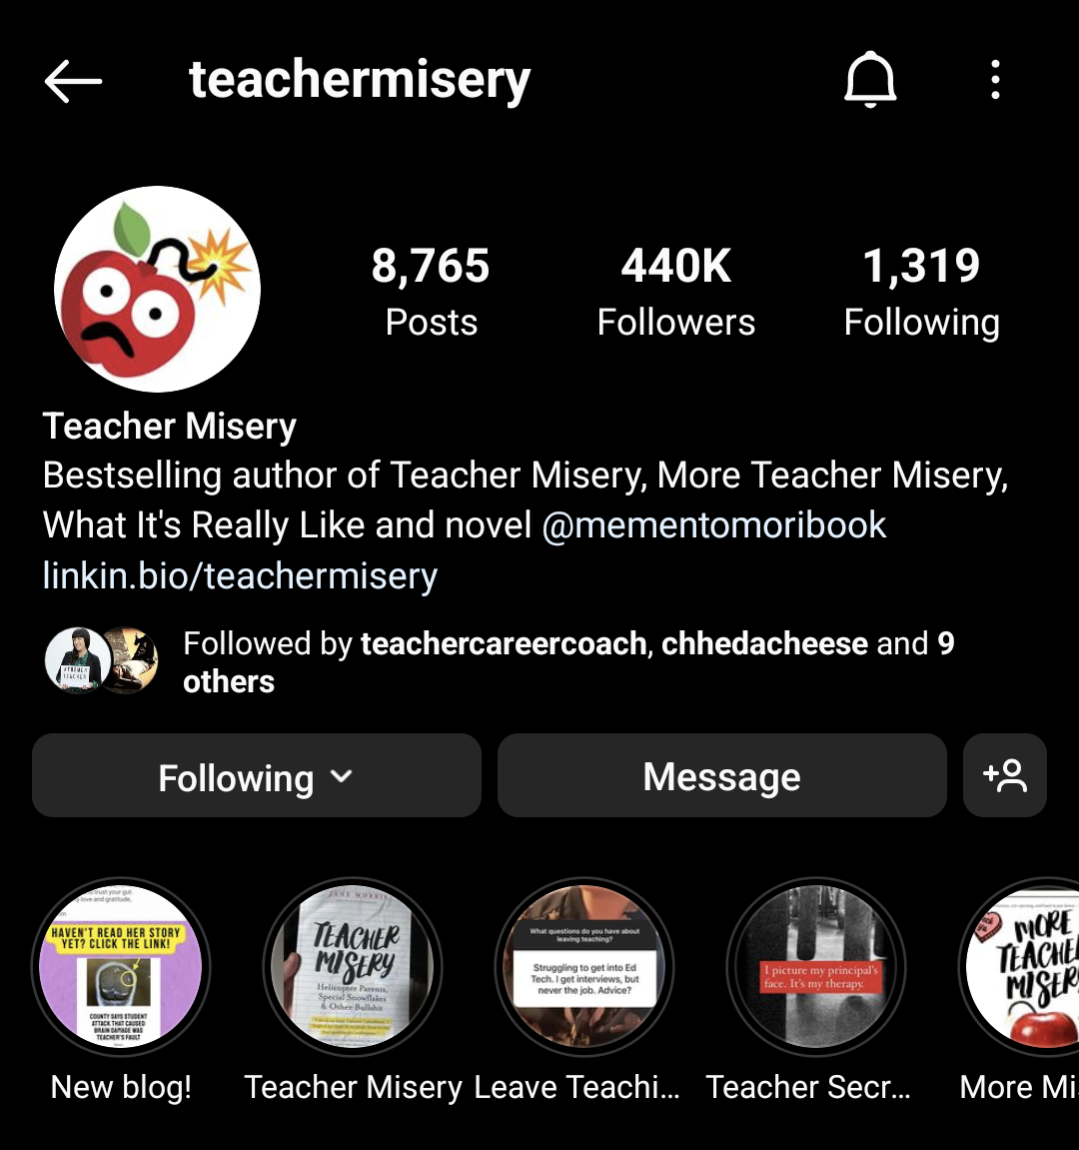Open the Following dropdown button
Viewport: 1079px width, 1150px height.
click(x=257, y=775)
